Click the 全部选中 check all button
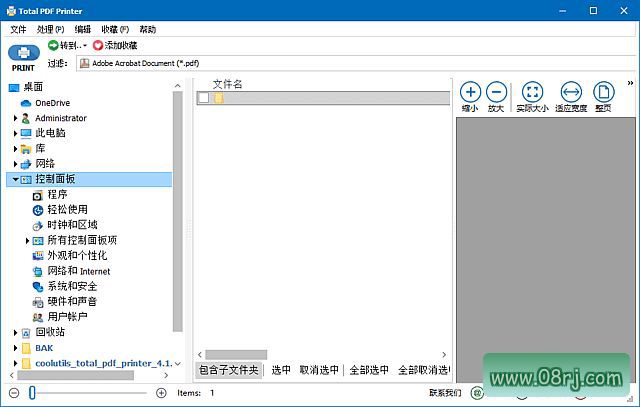640x407 pixels. point(369,370)
